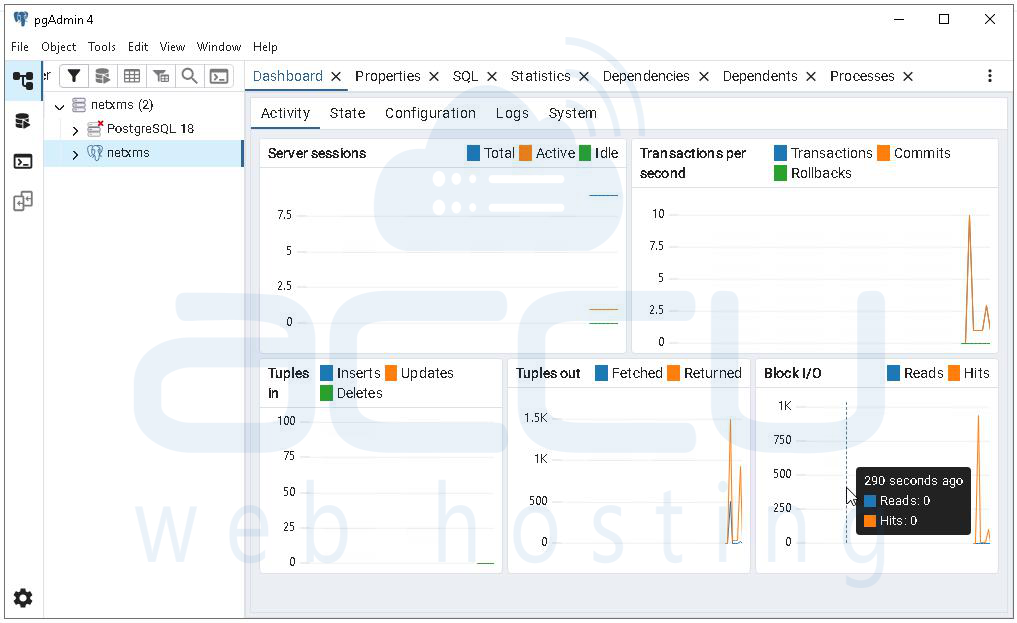This screenshot has width=1017, height=623.
Task: Open the Object menu
Action: pos(58,47)
